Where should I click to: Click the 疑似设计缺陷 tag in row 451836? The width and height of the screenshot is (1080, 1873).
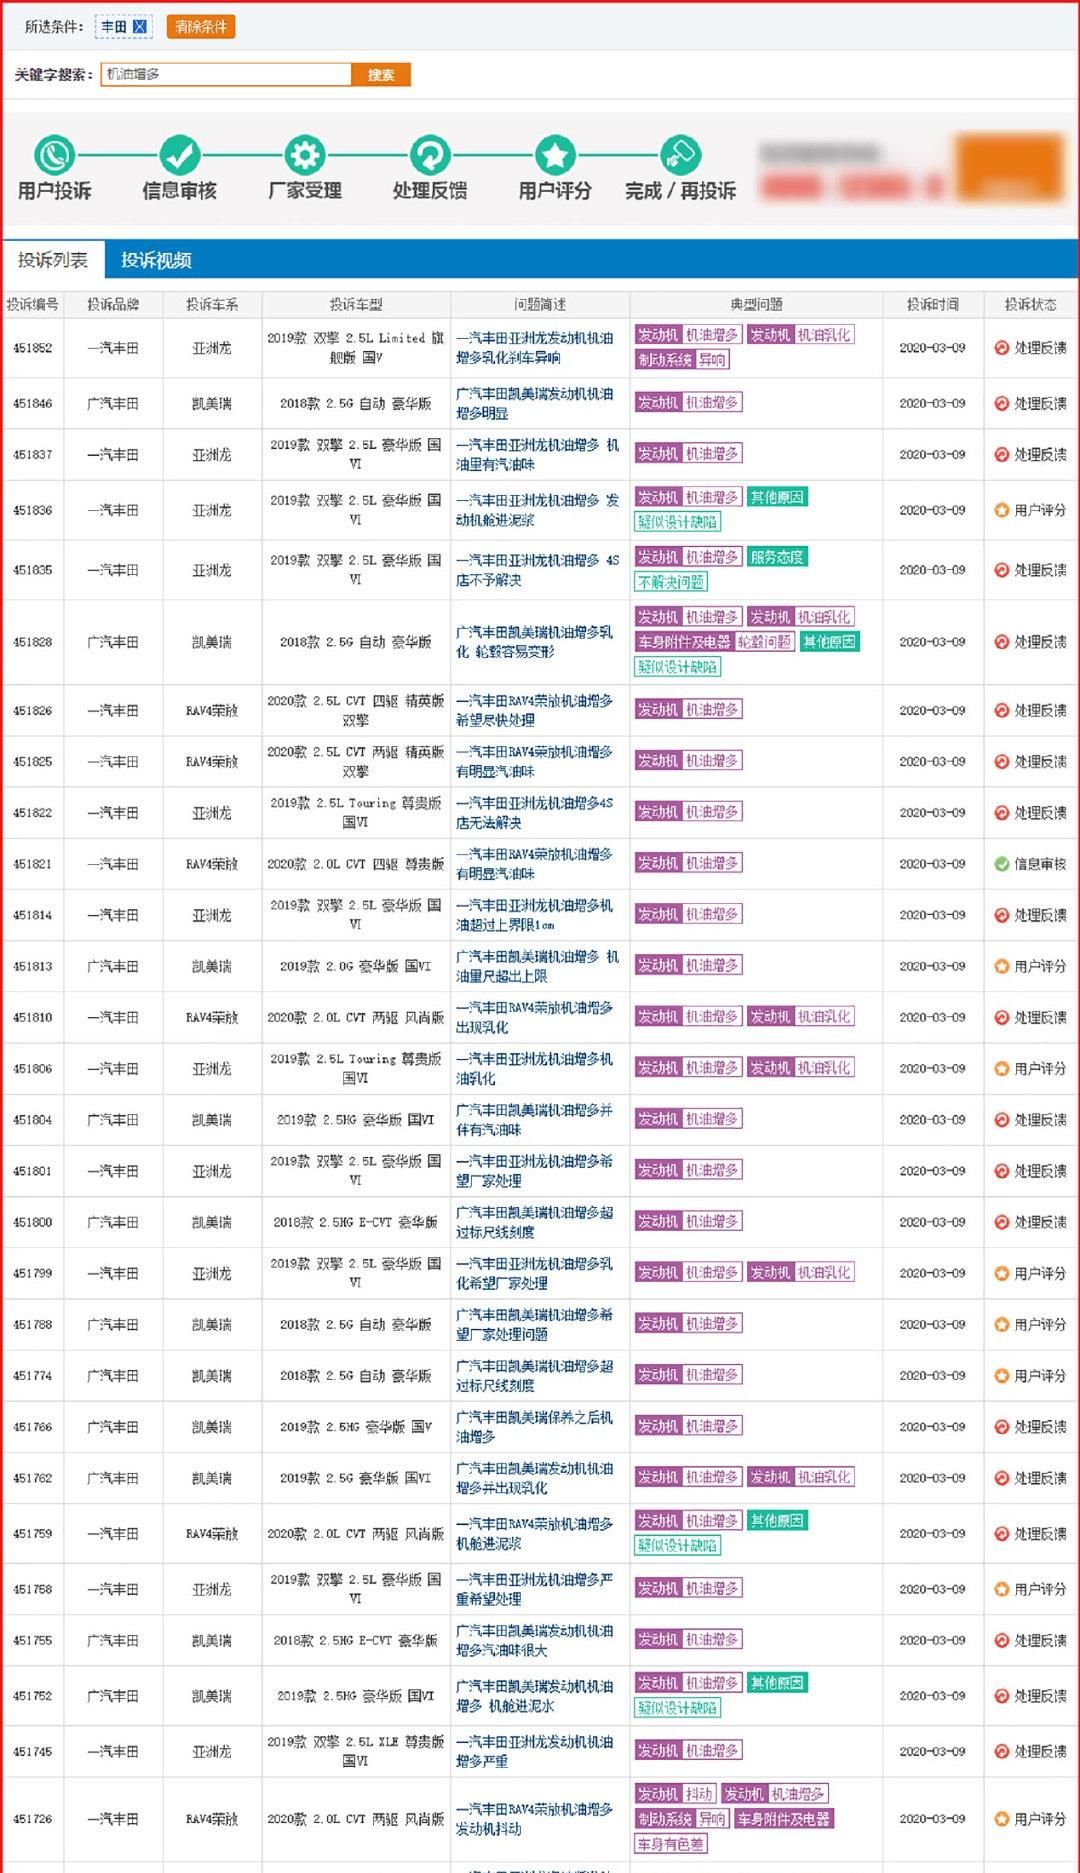[678, 522]
